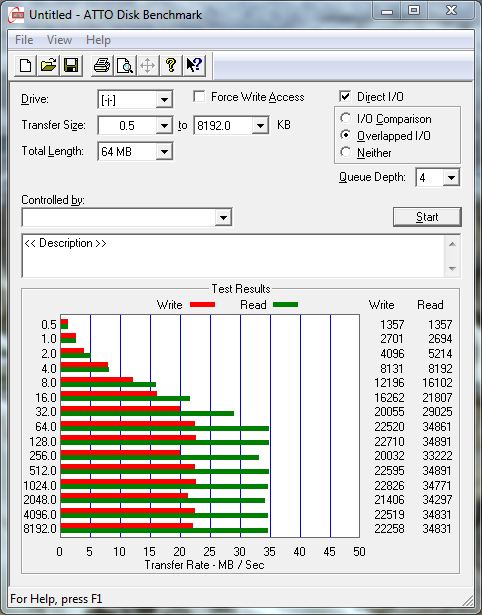Click the New document toolbar icon
This screenshot has width=482, height=615.
[25, 65]
